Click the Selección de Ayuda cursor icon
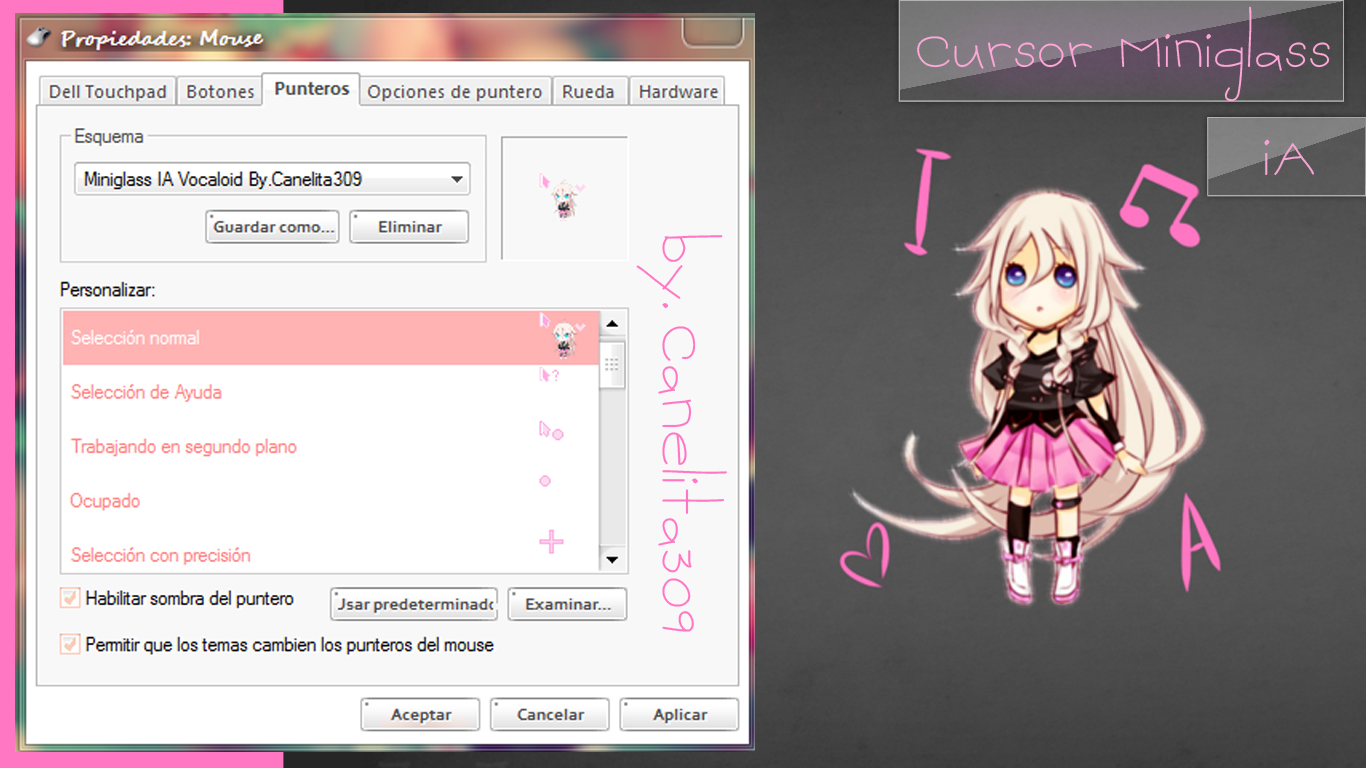 [549, 376]
